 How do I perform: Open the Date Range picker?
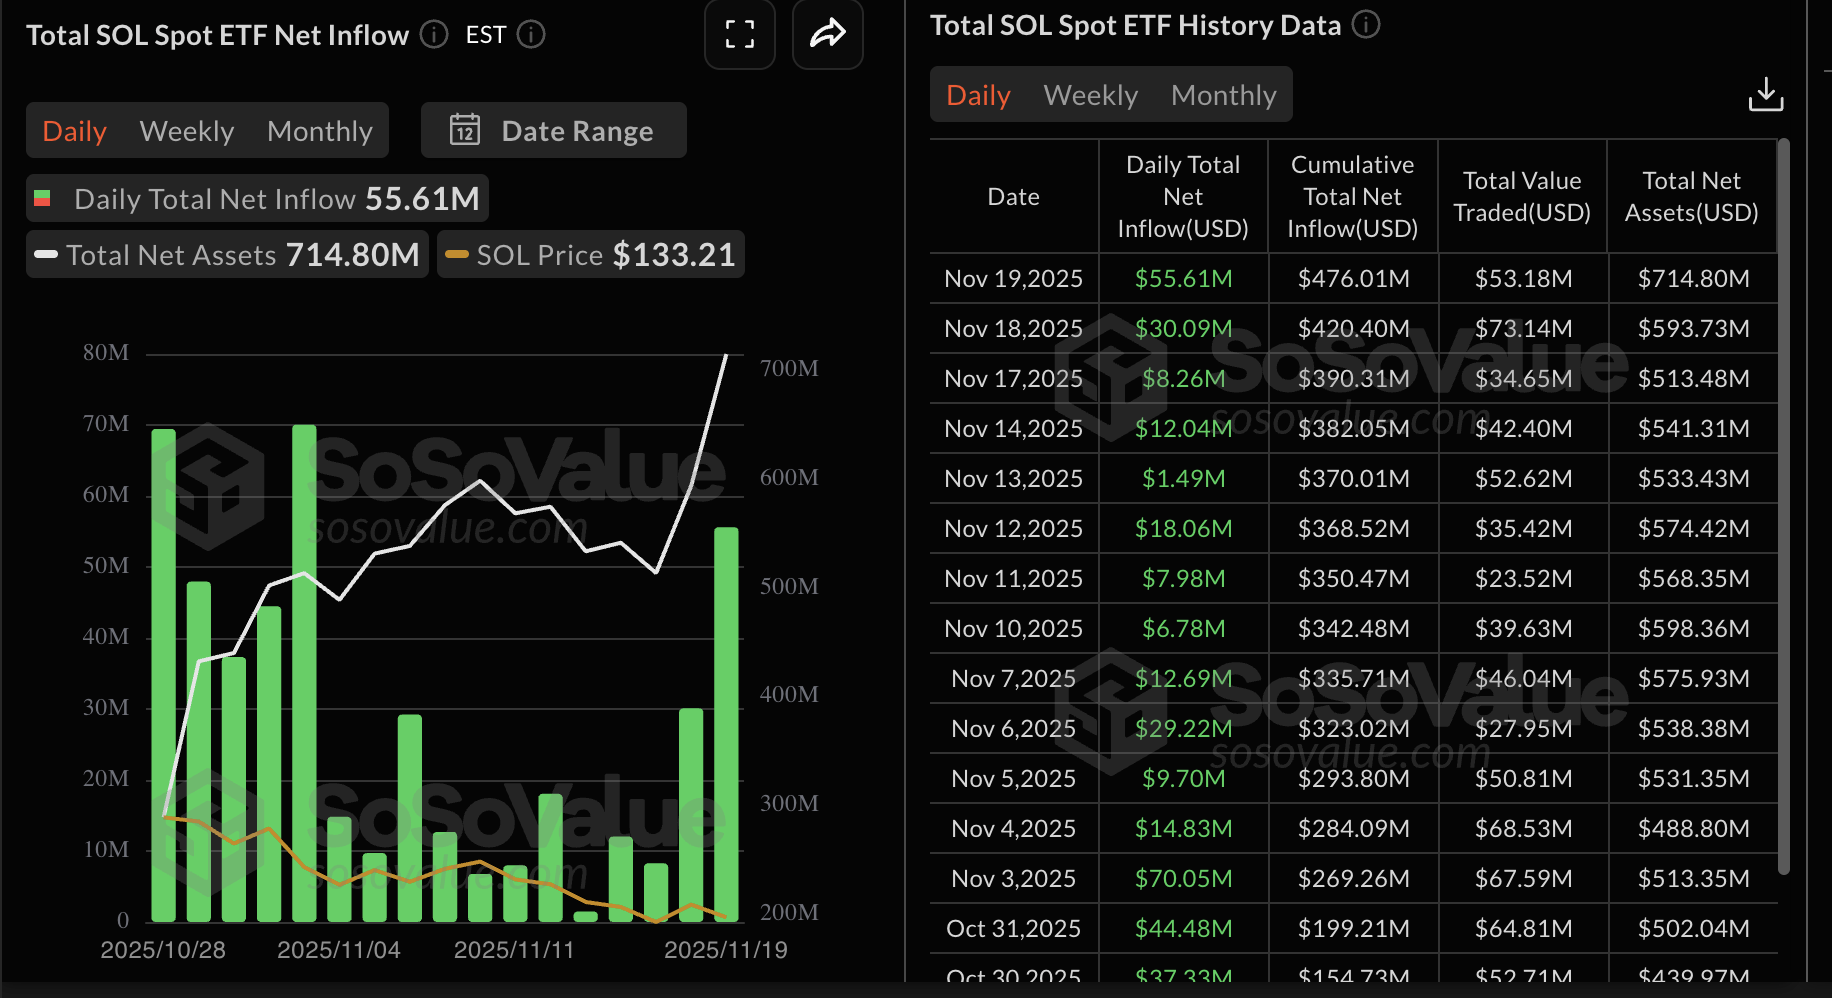[554, 131]
